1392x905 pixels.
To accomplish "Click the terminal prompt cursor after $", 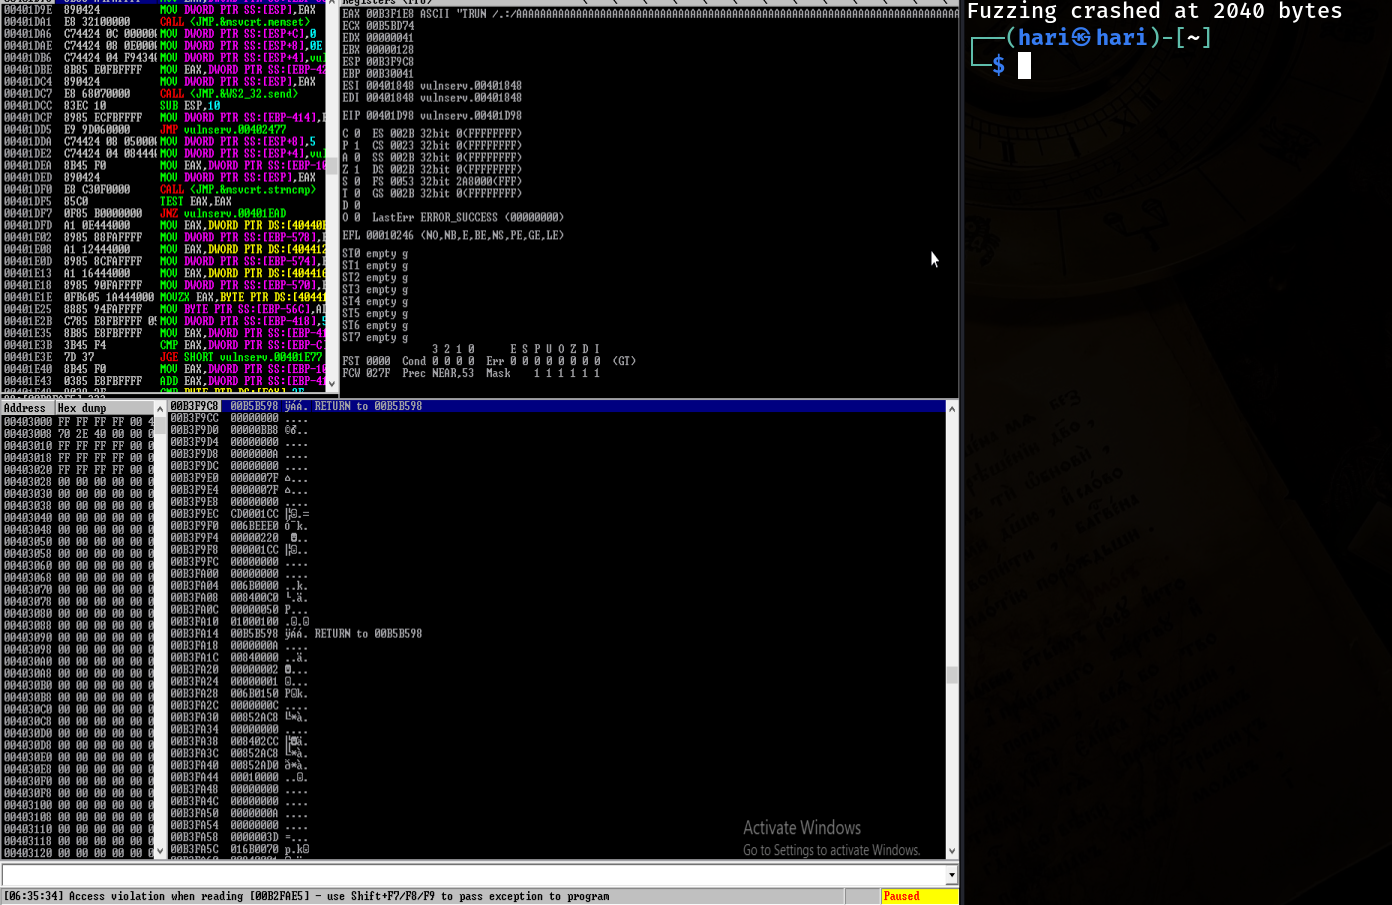I will pyautogui.click(x=1024, y=66).
